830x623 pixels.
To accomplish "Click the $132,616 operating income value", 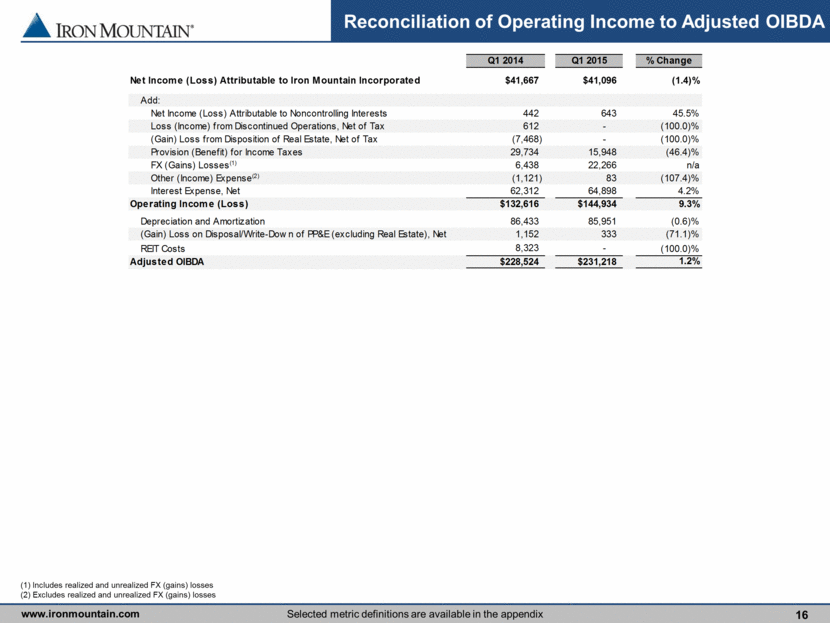I will [x=519, y=204].
